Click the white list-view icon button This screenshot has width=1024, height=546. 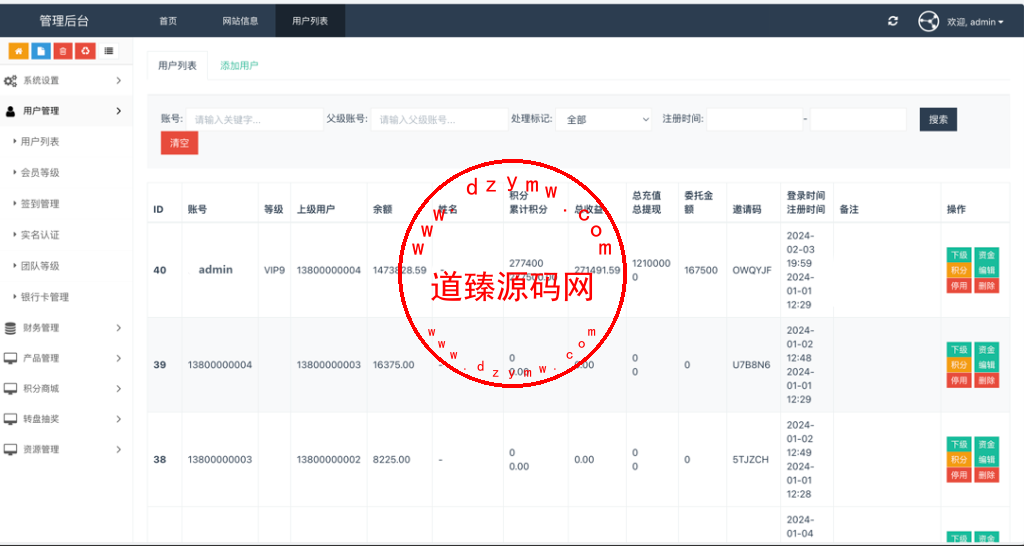click(108, 50)
